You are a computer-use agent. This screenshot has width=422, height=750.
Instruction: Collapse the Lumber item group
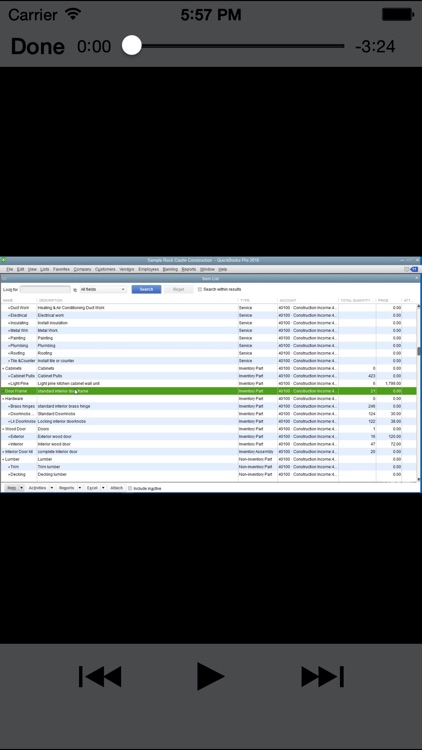[x=3, y=459]
